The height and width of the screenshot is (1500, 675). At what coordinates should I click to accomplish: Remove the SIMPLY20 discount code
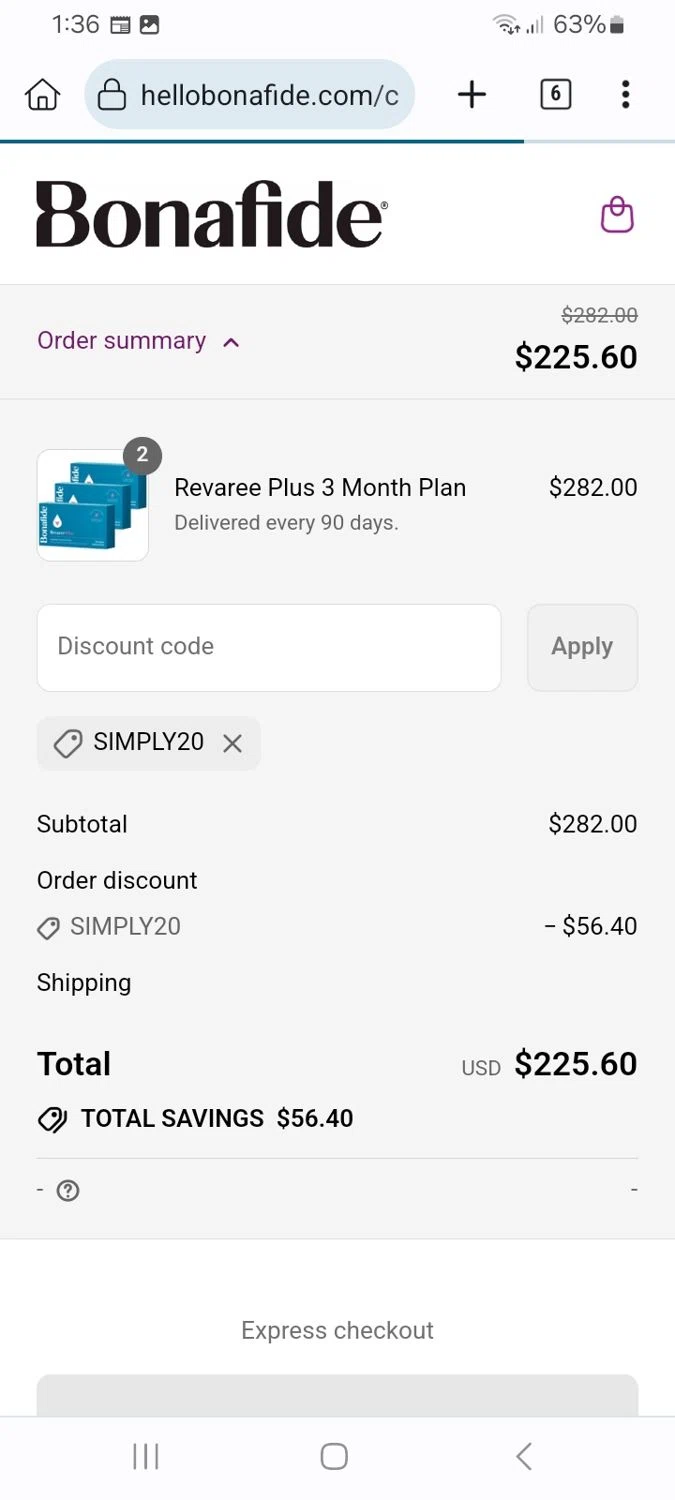pos(232,744)
